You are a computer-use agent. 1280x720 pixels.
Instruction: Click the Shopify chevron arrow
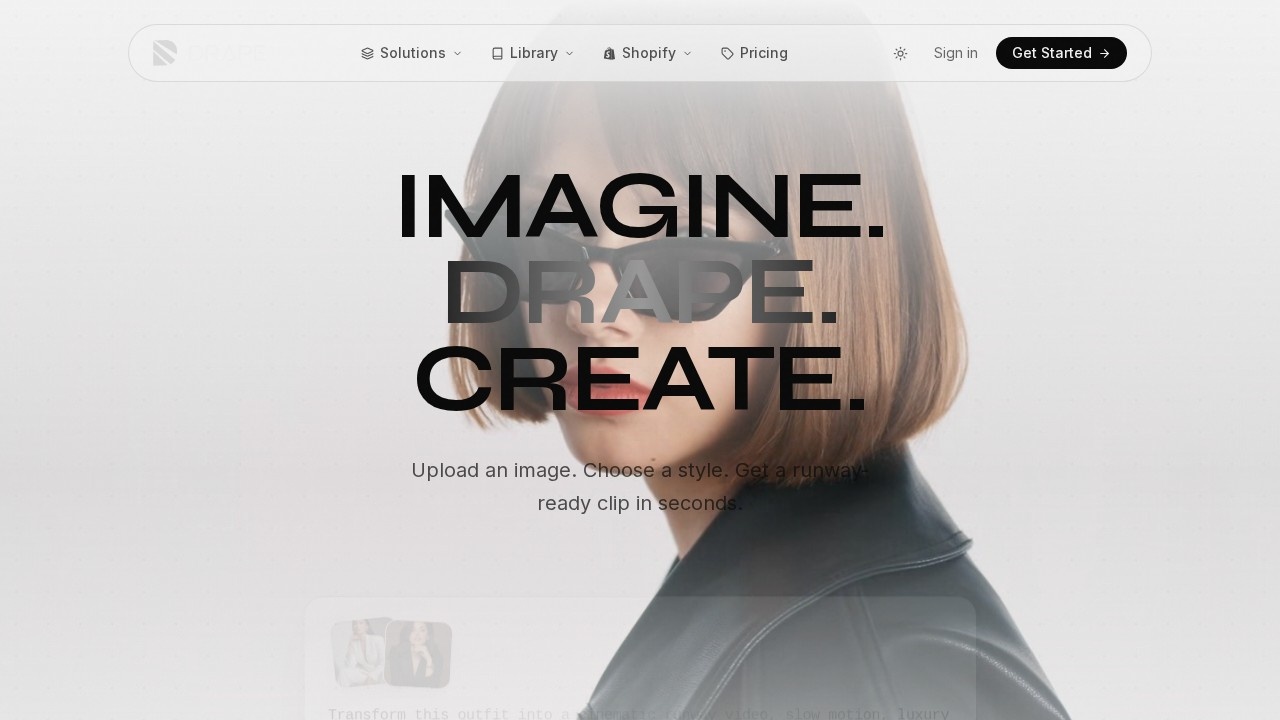click(x=687, y=53)
